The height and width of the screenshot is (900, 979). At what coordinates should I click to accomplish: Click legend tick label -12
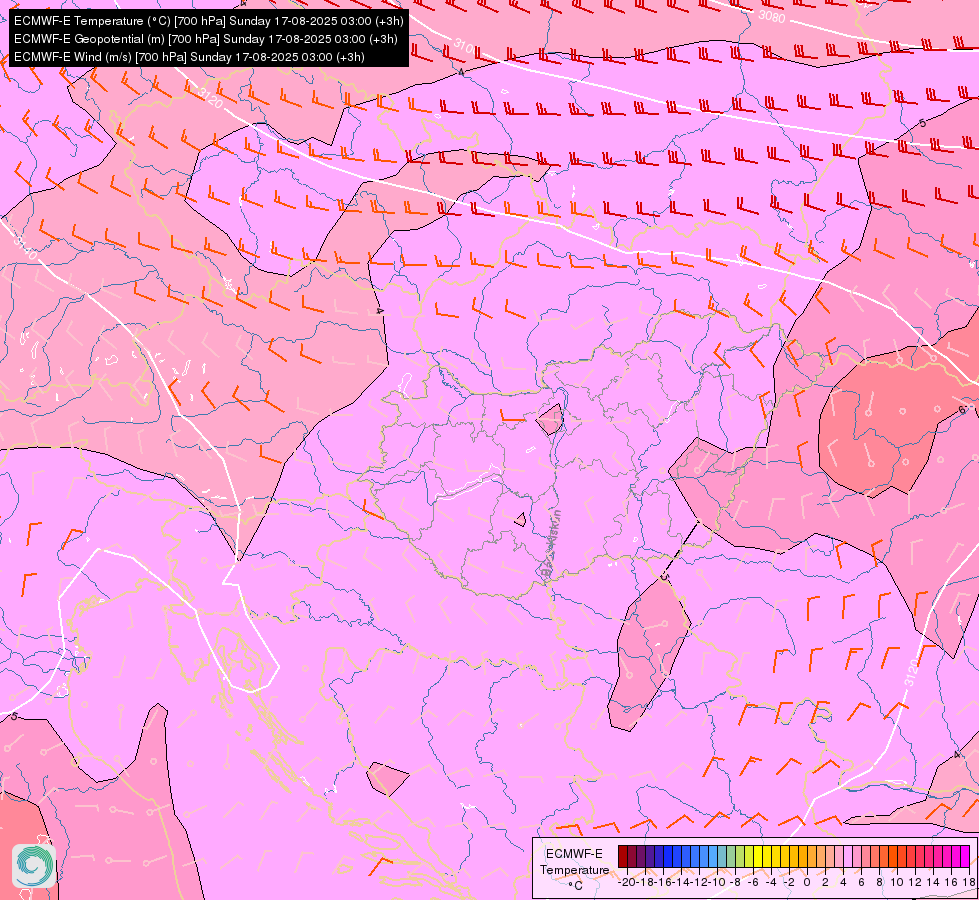click(x=699, y=883)
